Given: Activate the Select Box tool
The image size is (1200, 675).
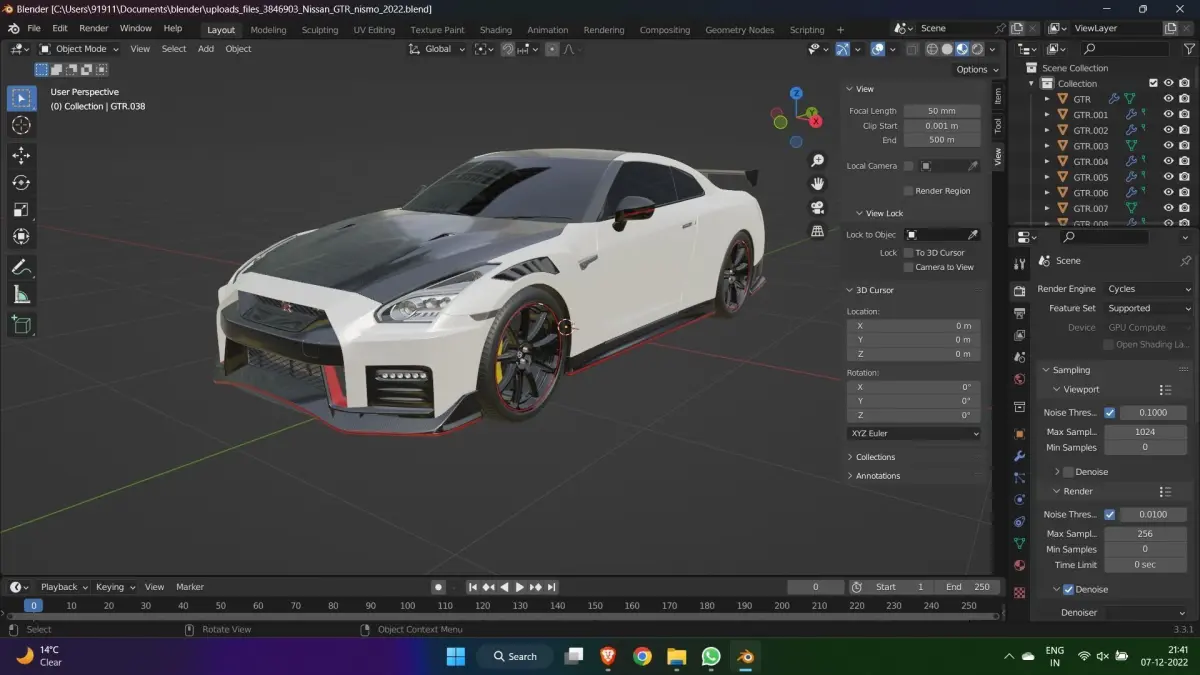Looking at the screenshot, I should pyautogui.click(x=22, y=98).
